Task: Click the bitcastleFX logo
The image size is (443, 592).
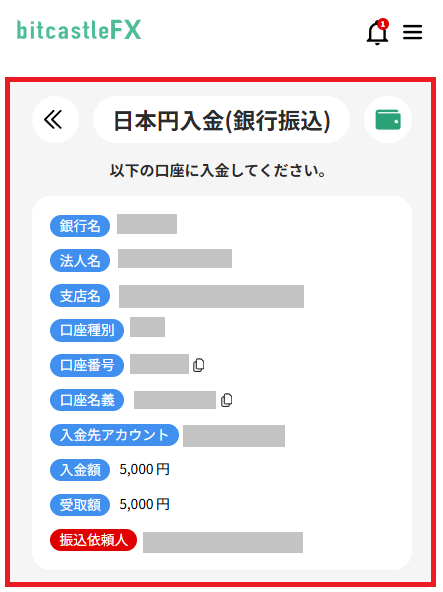Action: (79, 30)
